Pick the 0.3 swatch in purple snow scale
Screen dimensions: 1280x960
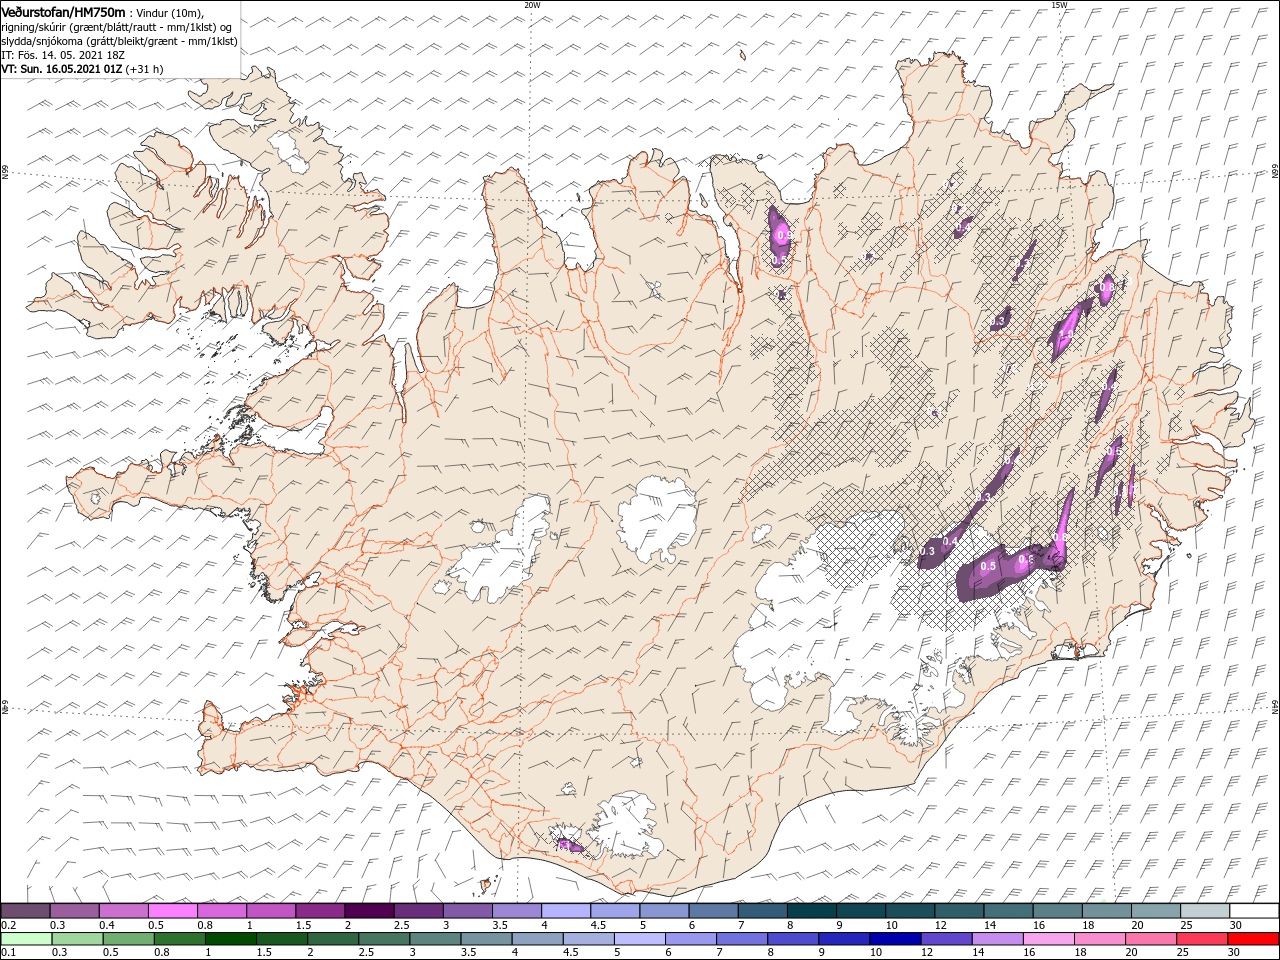point(74,911)
